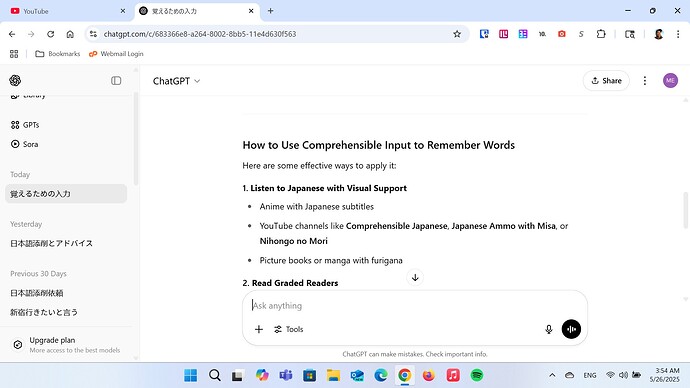
Task: Open a new browser tab
Action: [271, 11]
